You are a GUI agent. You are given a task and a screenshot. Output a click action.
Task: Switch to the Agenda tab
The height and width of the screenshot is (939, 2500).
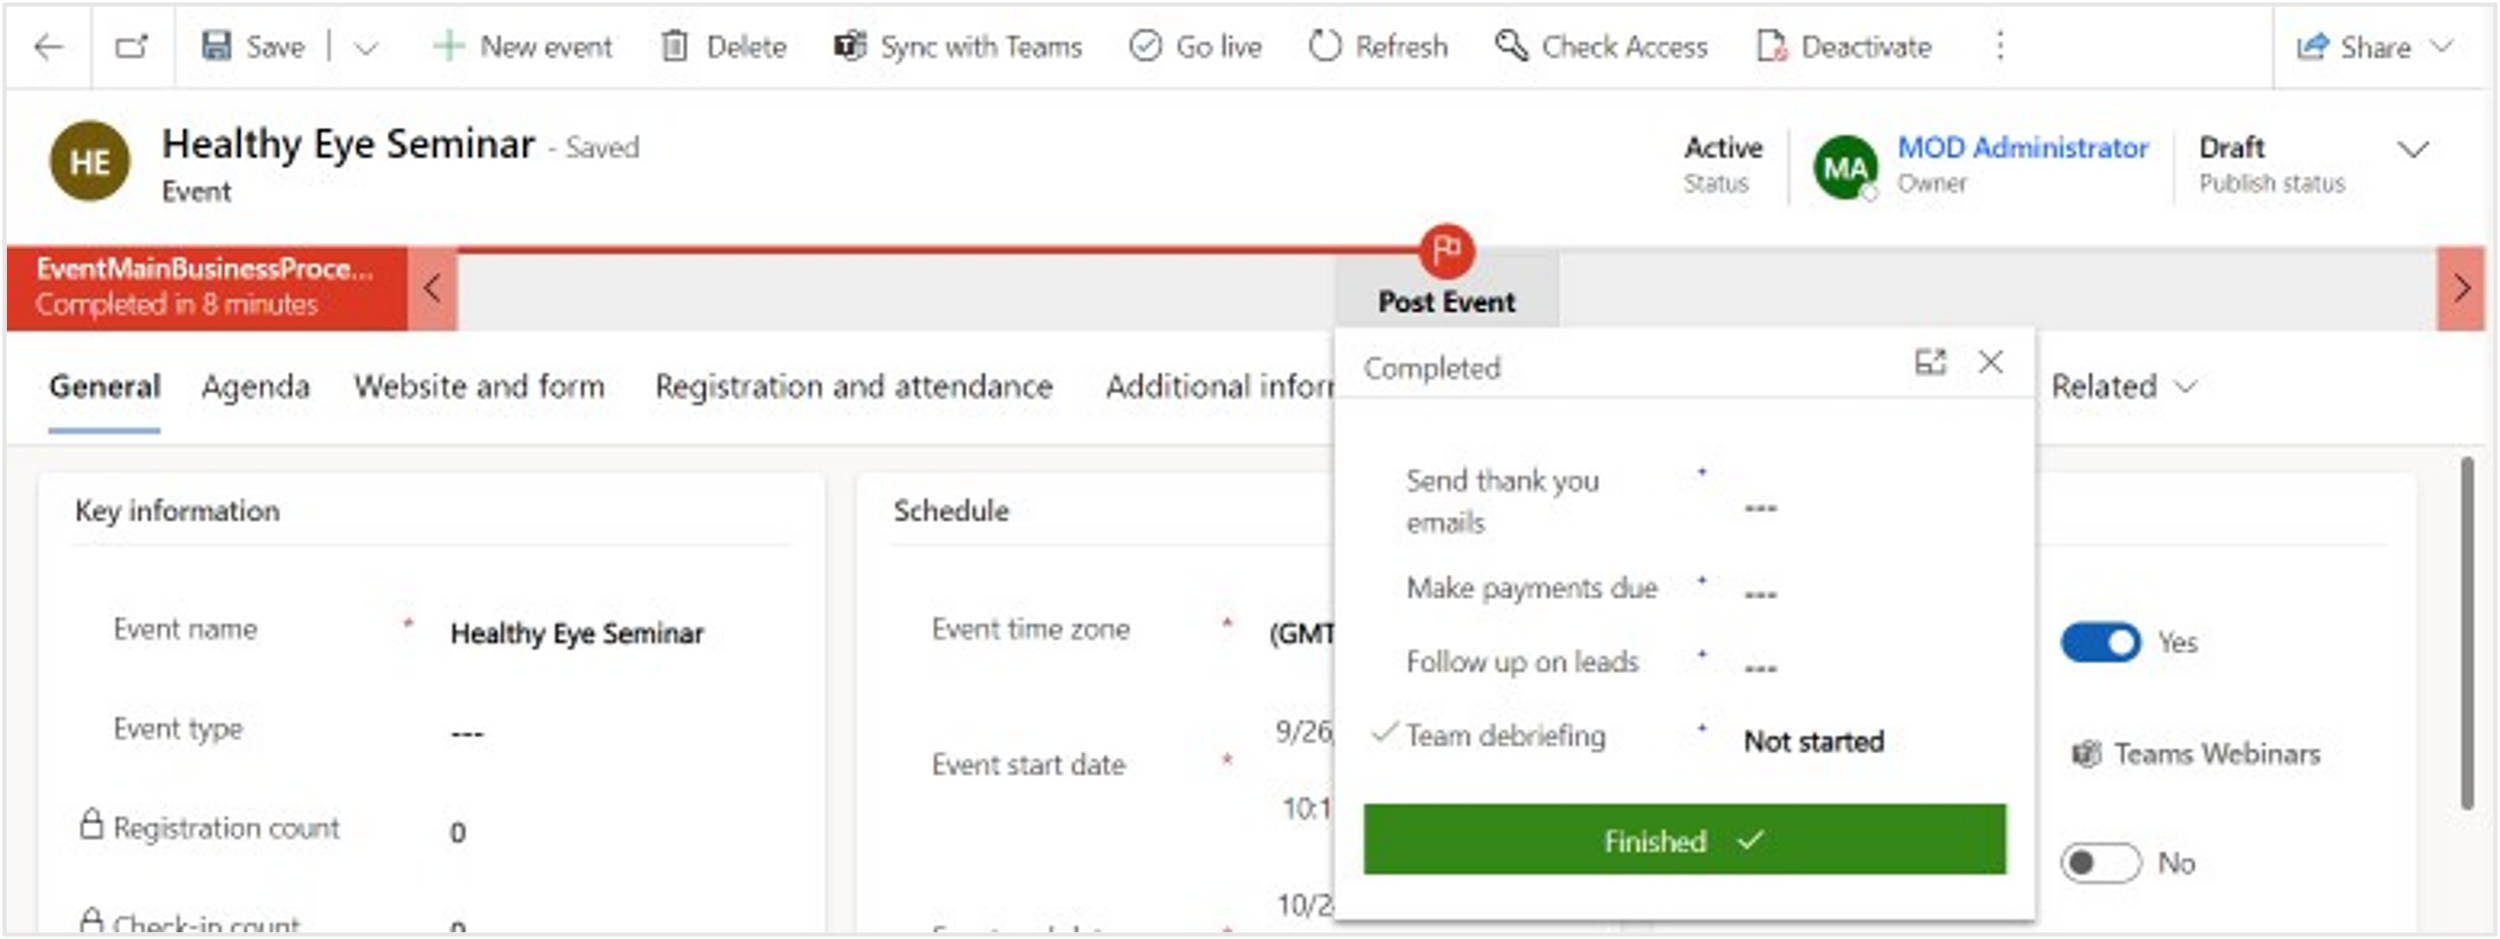point(256,386)
